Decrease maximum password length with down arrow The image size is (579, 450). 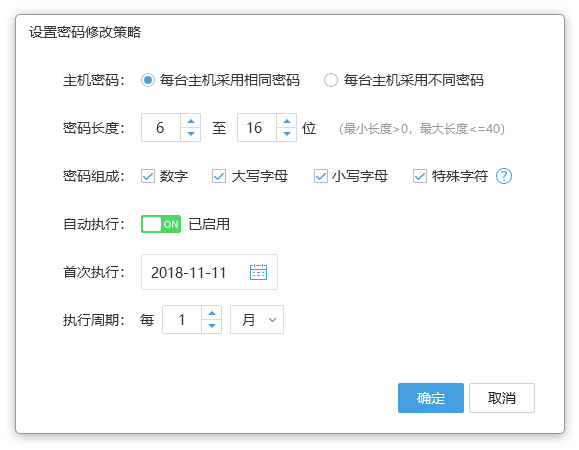pos(287,134)
